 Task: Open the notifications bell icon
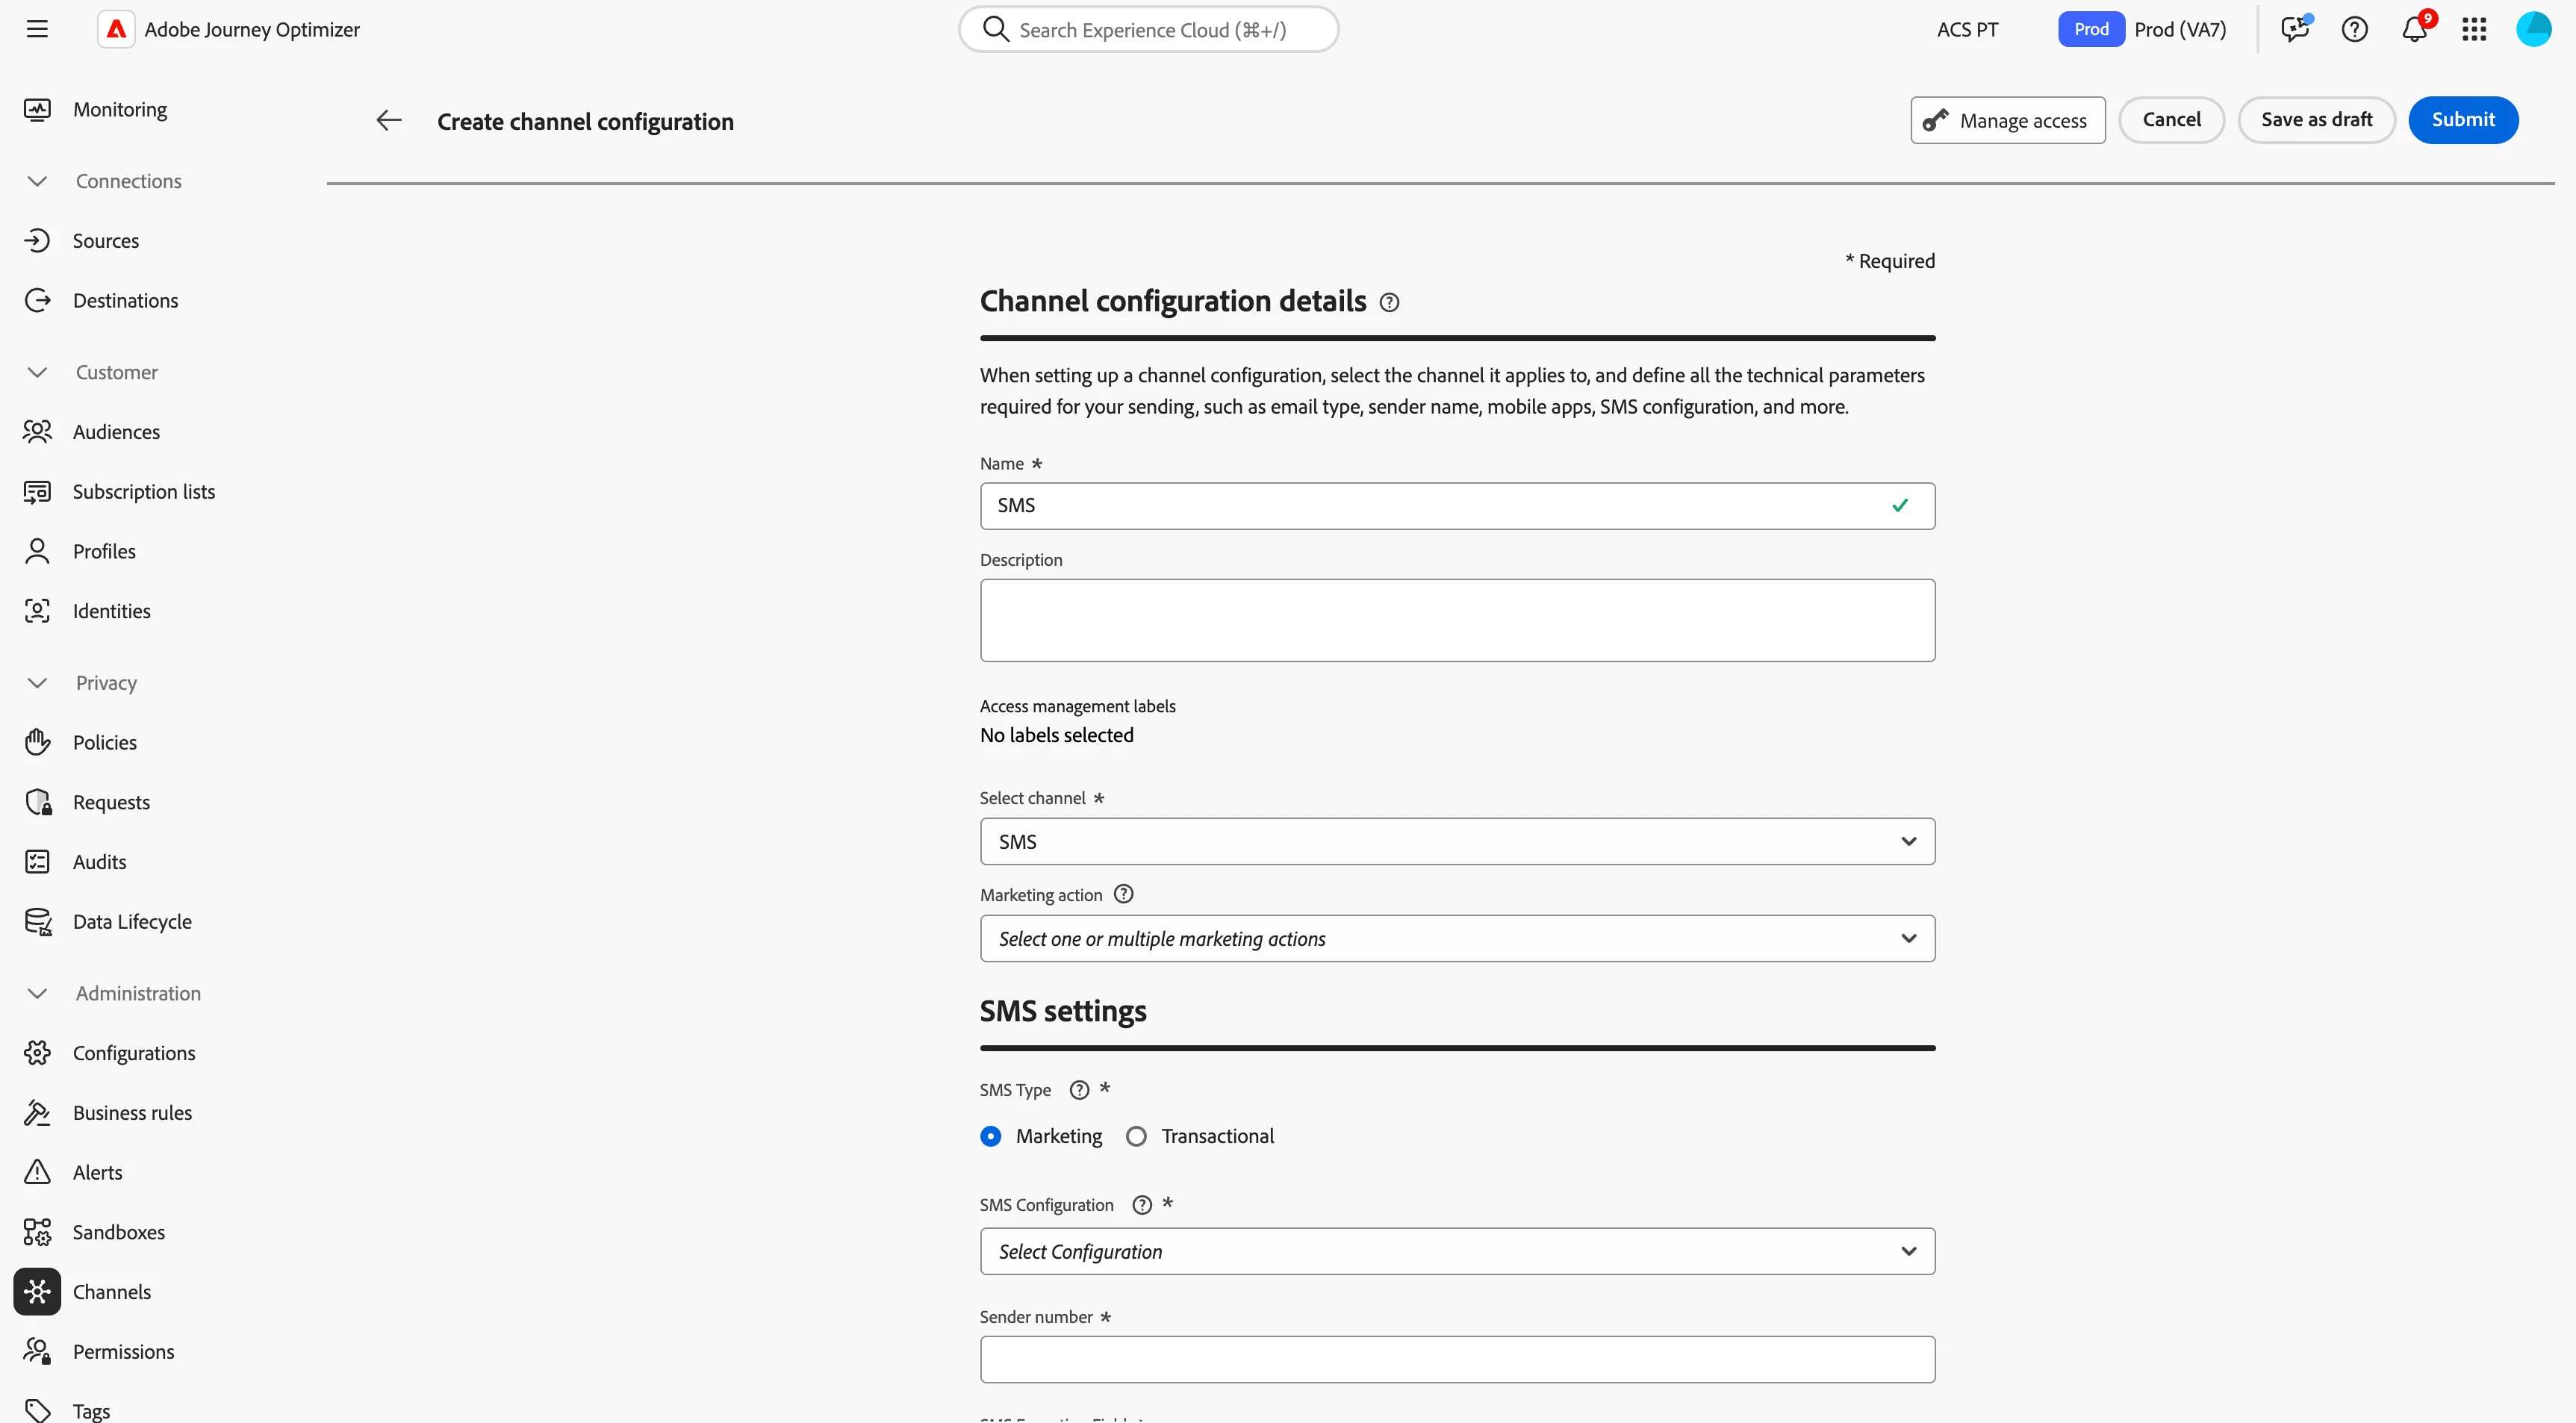(2414, 29)
